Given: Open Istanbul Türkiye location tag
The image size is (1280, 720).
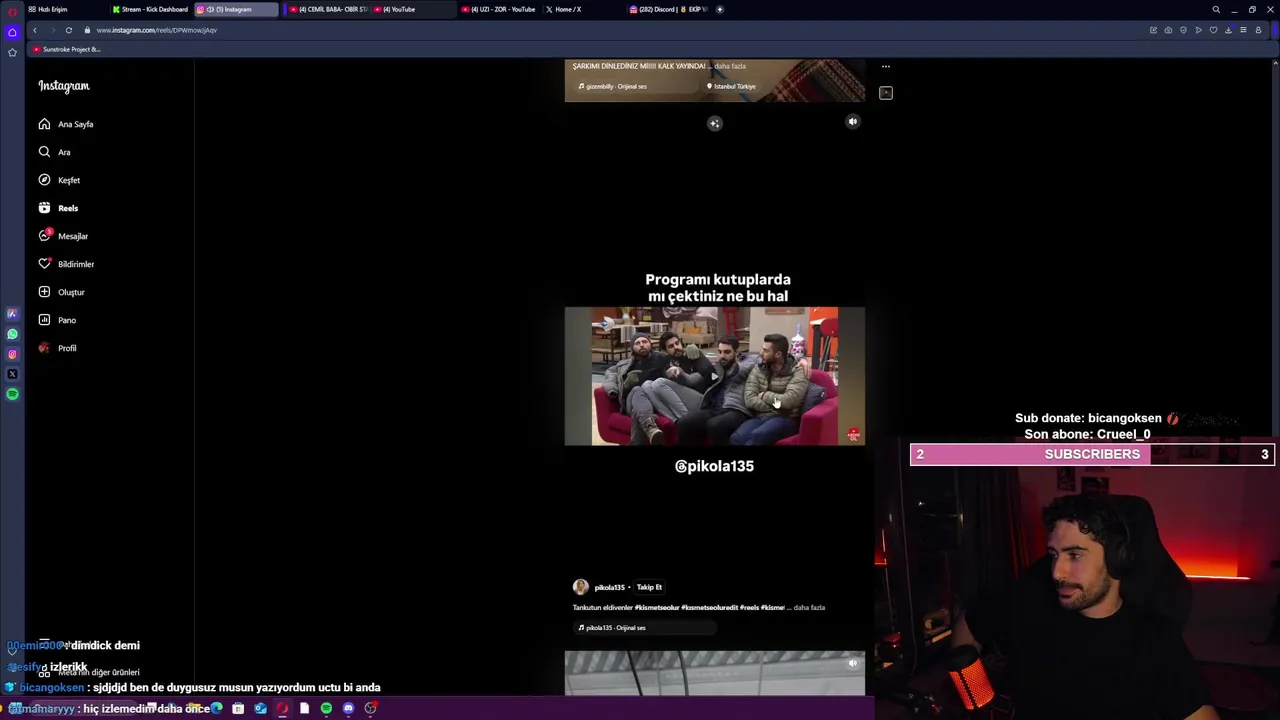Looking at the screenshot, I should pos(731,86).
